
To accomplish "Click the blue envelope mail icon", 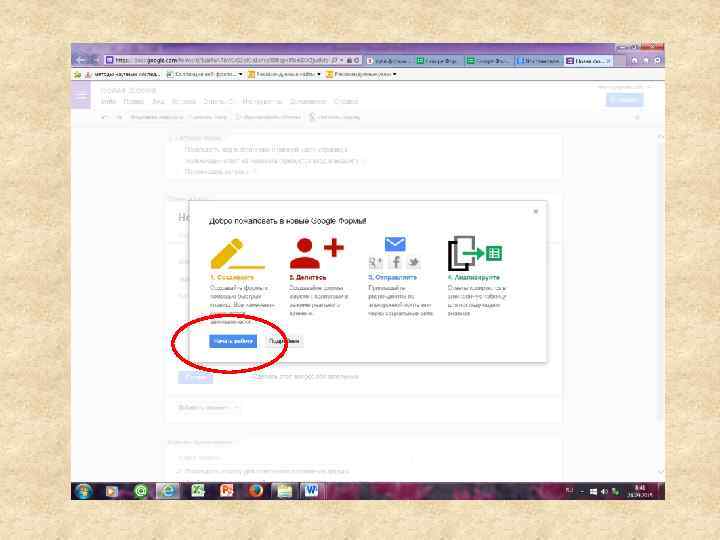I will [x=395, y=244].
